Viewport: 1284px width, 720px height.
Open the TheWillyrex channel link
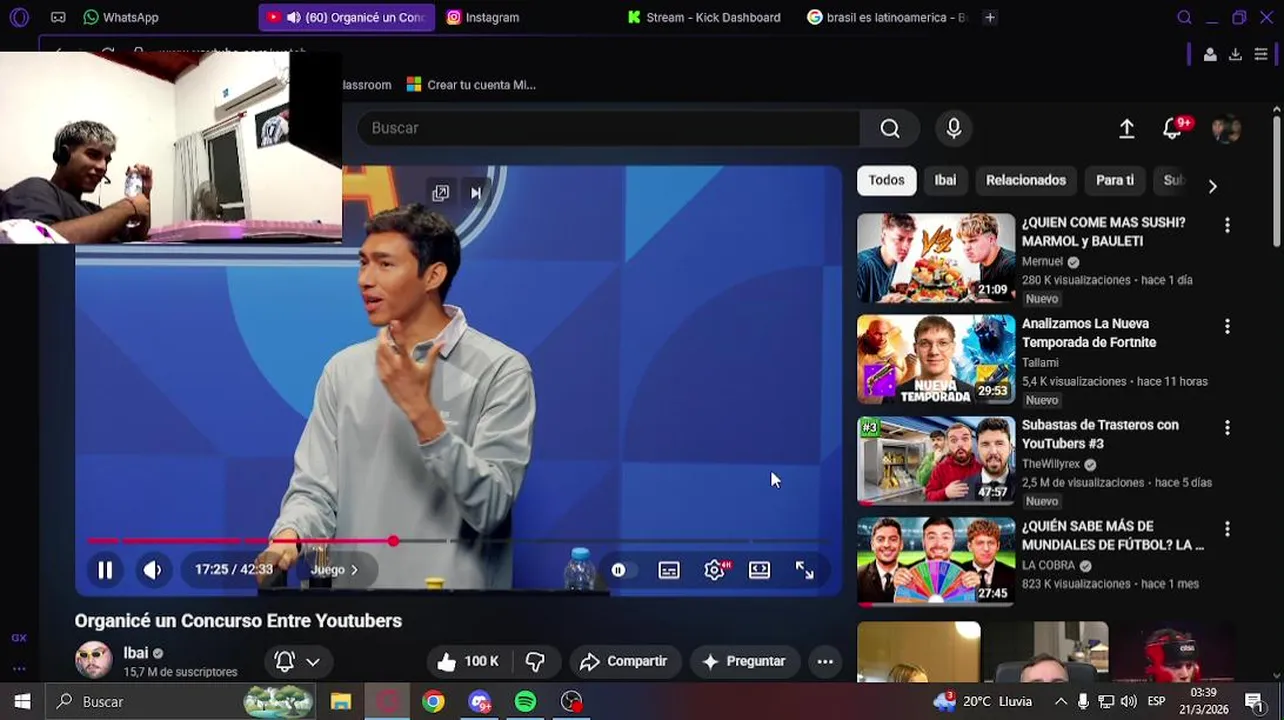[x=1051, y=464]
